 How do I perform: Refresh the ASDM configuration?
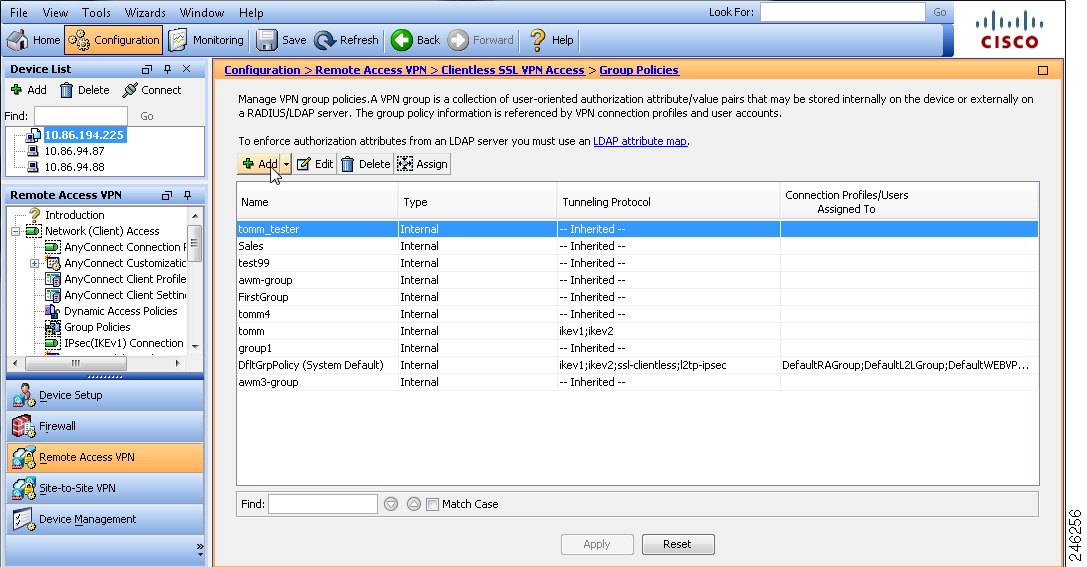[x=346, y=40]
